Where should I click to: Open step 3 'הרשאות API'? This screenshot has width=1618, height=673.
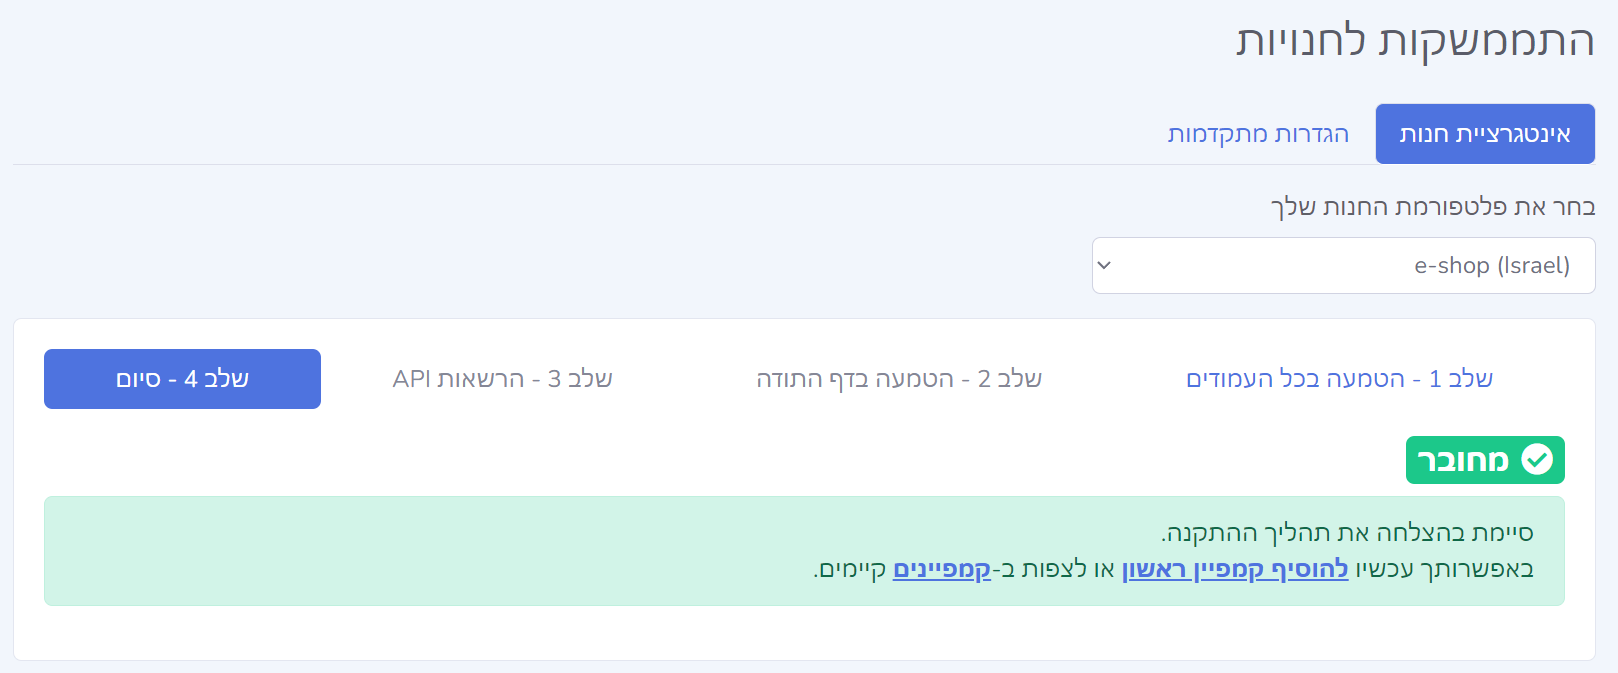click(x=502, y=379)
